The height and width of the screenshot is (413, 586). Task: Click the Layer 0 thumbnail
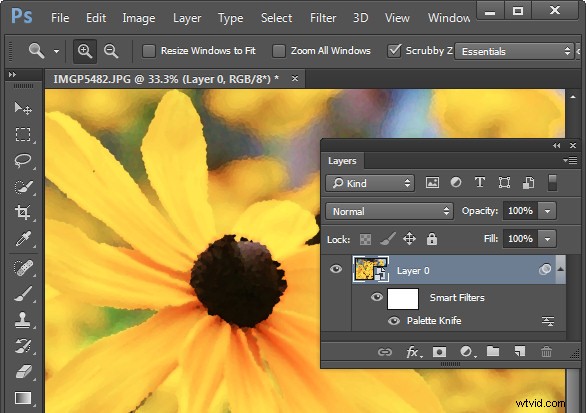click(x=371, y=269)
